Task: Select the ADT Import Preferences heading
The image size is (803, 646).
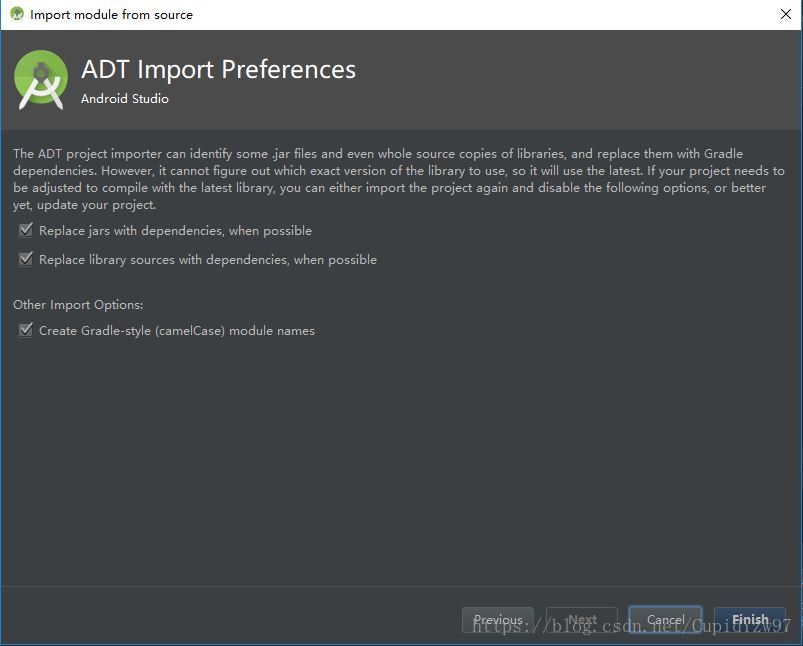Action: (x=218, y=70)
